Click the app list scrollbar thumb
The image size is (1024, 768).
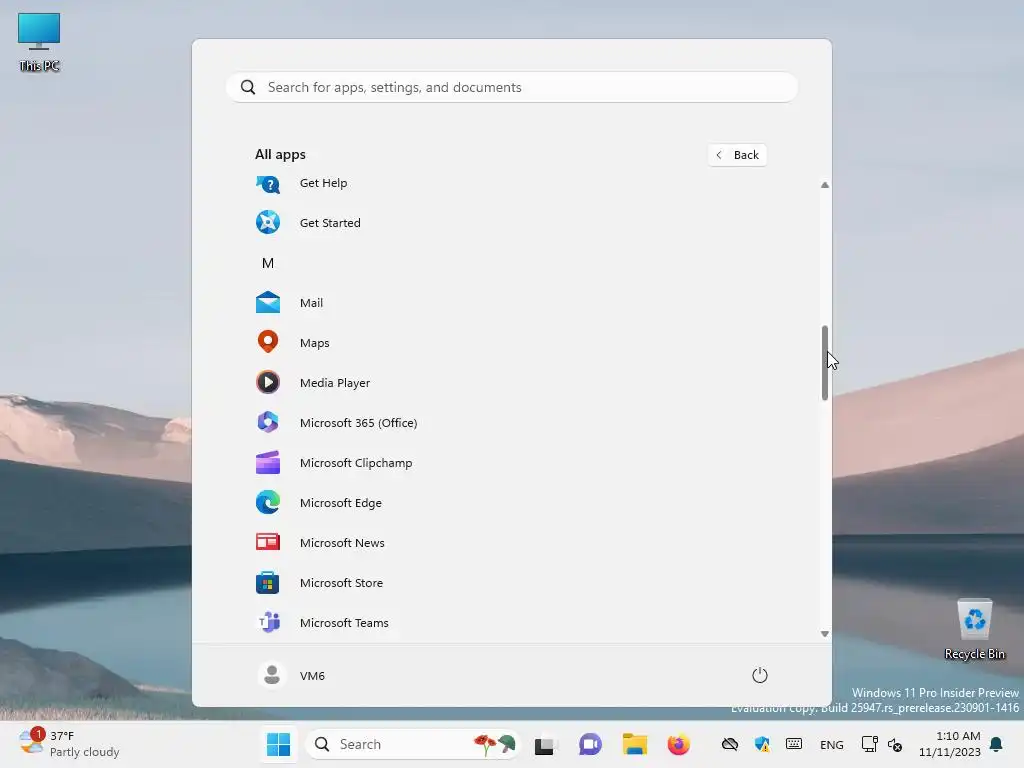(x=825, y=362)
